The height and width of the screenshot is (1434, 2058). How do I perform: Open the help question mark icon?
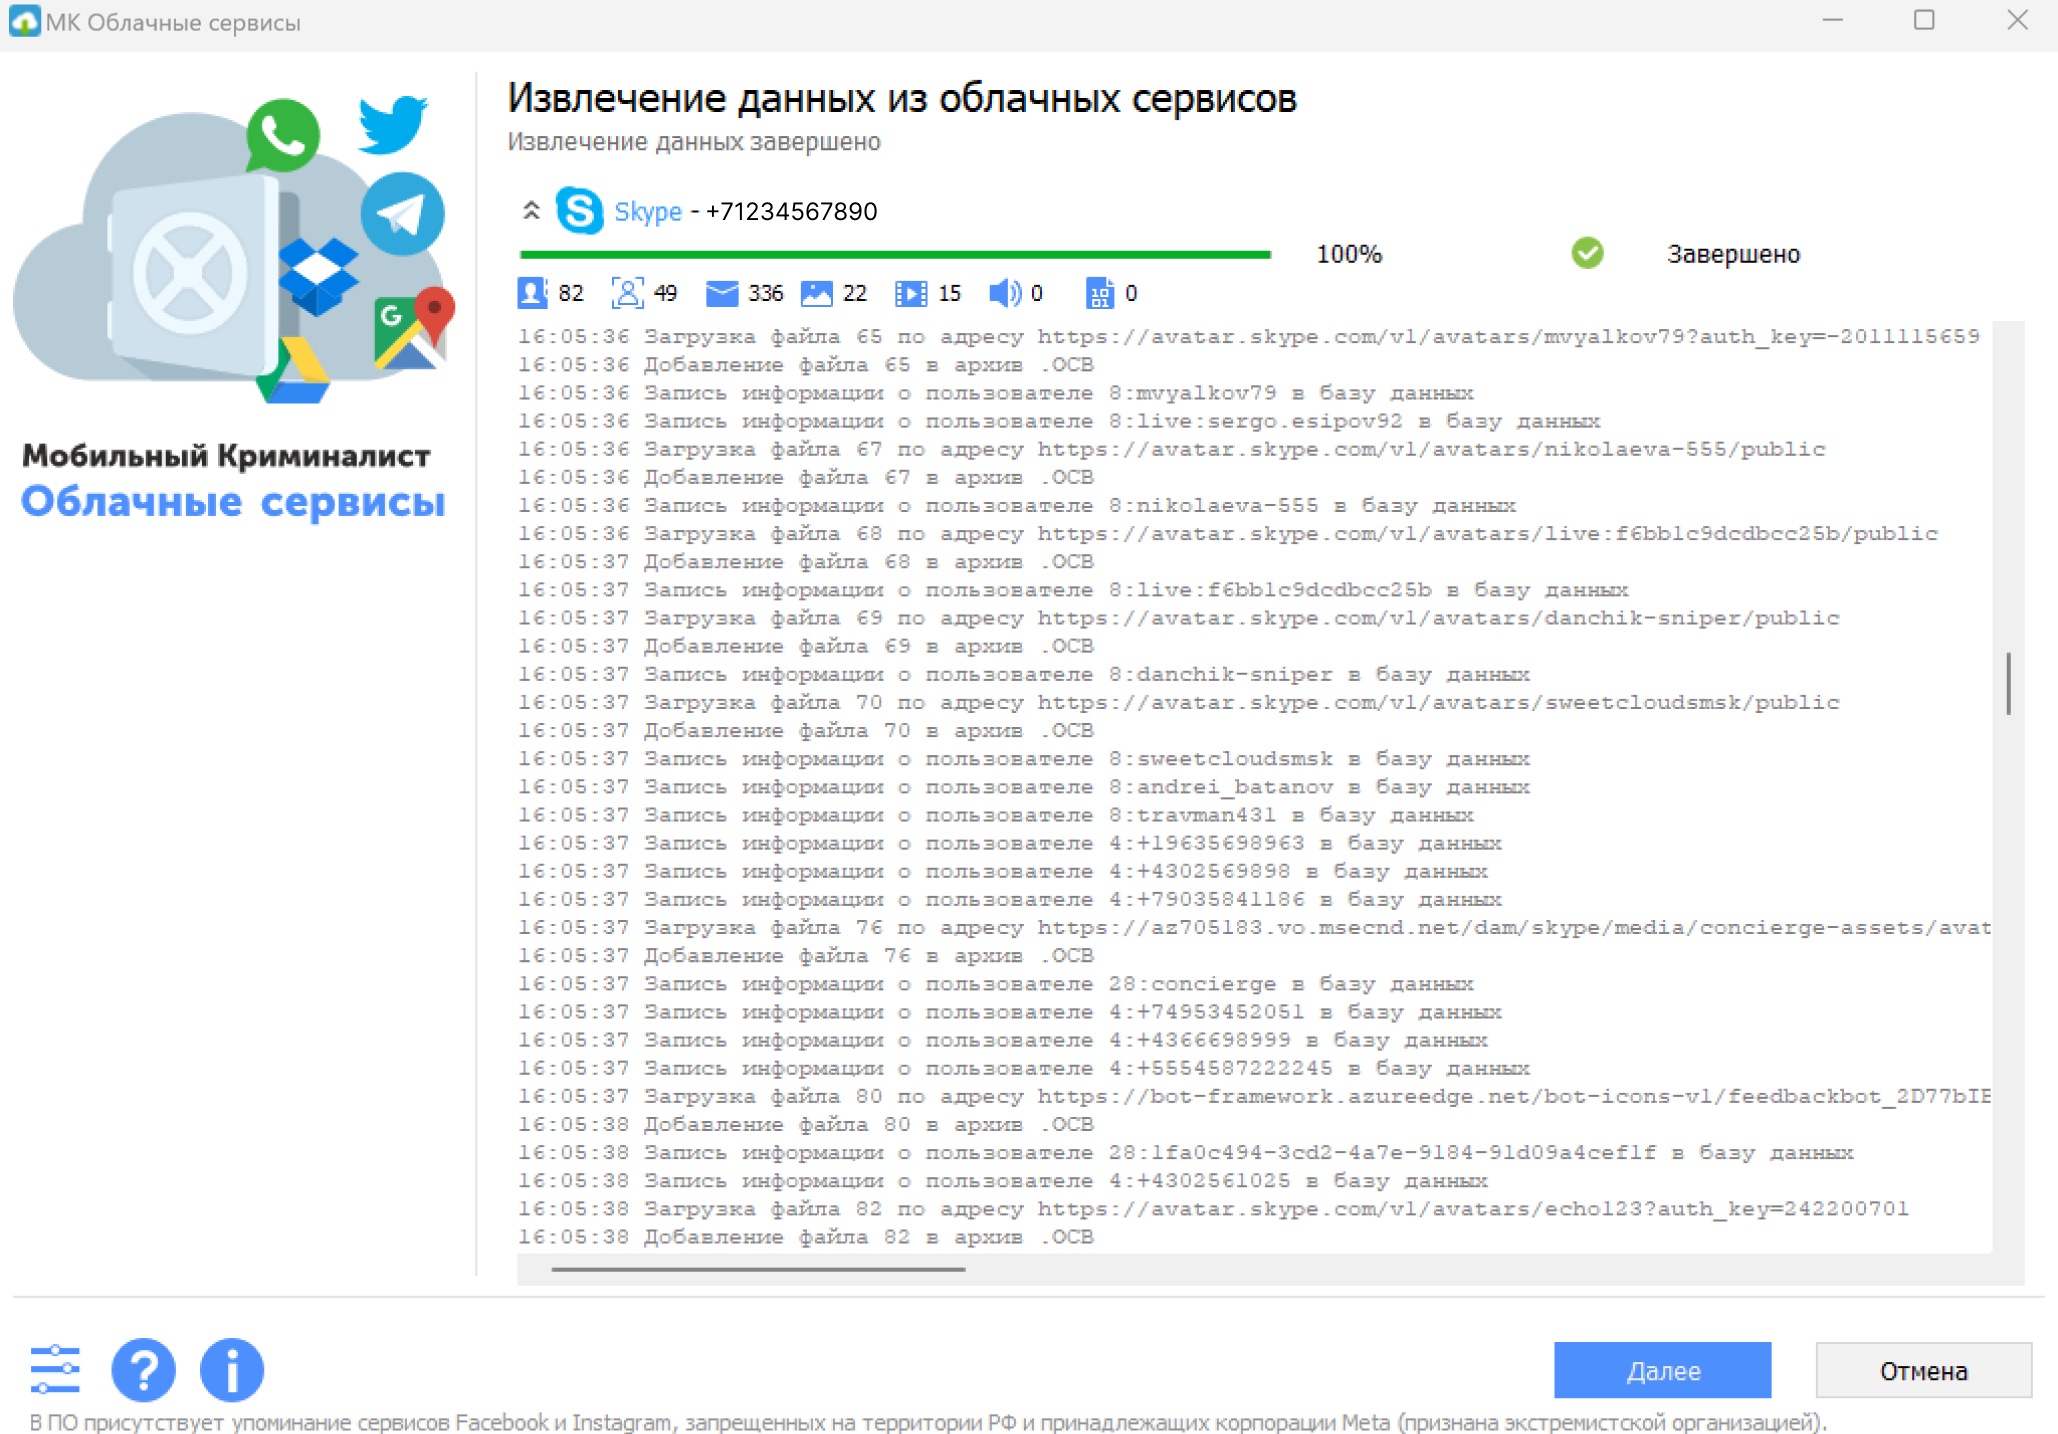coord(143,1369)
